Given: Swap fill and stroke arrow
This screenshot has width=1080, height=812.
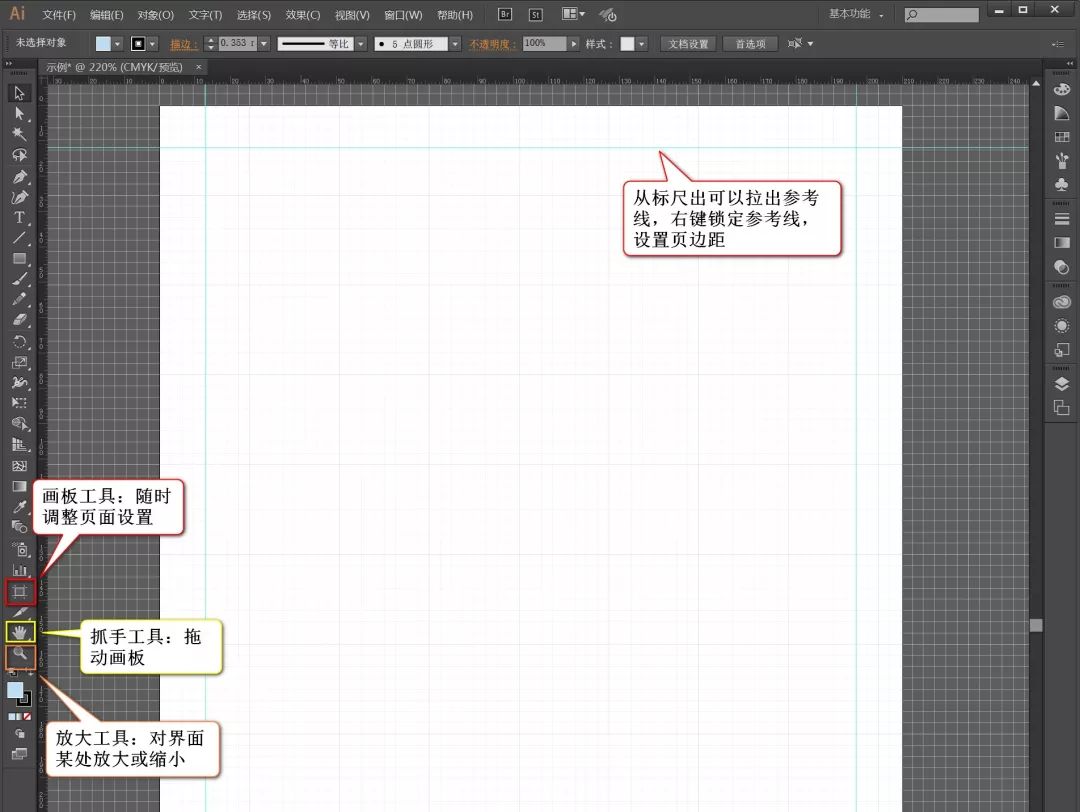Looking at the screenshot, I should 30,674.
